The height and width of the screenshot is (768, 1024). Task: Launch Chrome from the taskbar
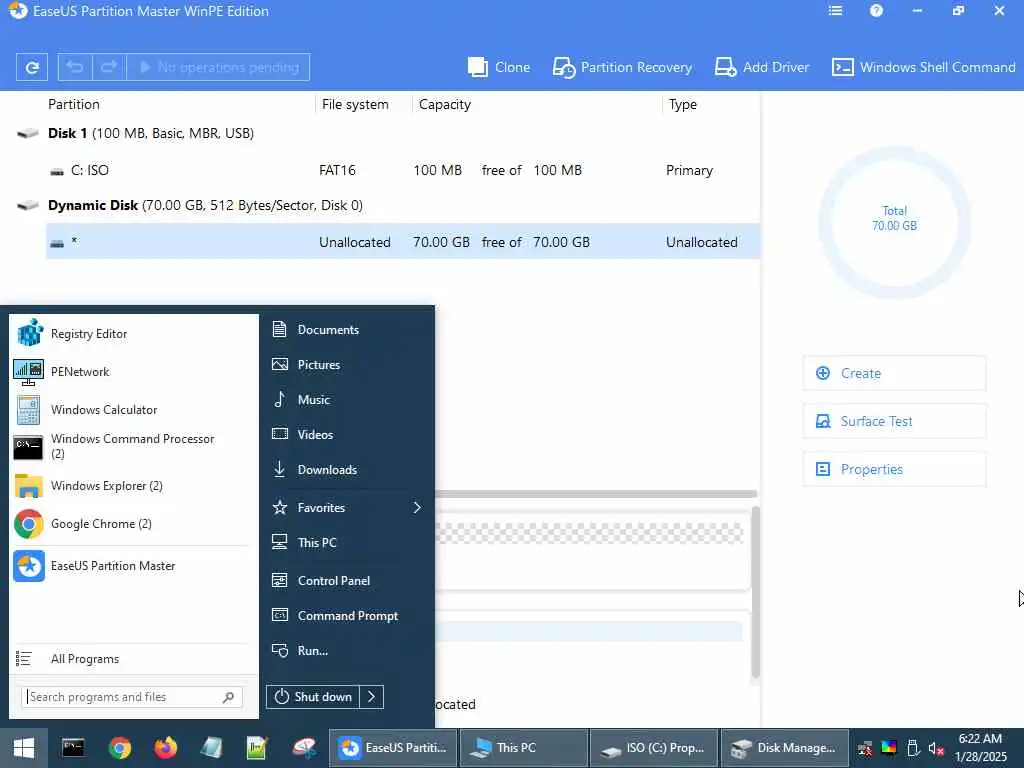[x=120, y=748]
